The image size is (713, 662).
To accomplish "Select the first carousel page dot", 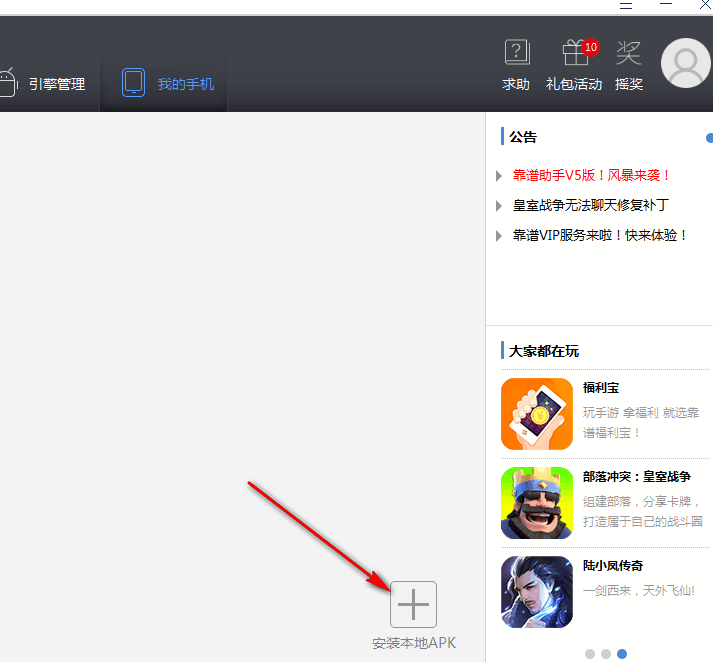I will pos(590,654).
